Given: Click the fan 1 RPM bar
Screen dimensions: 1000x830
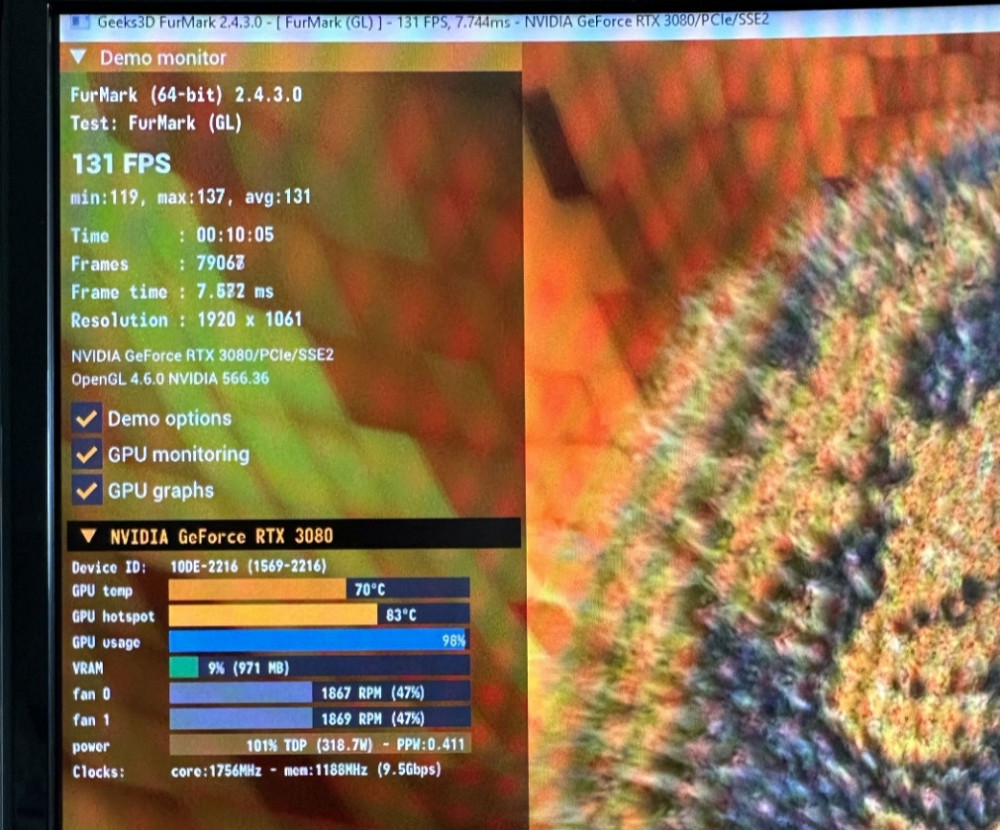Looking at the screenshot, I should (318, 718).
